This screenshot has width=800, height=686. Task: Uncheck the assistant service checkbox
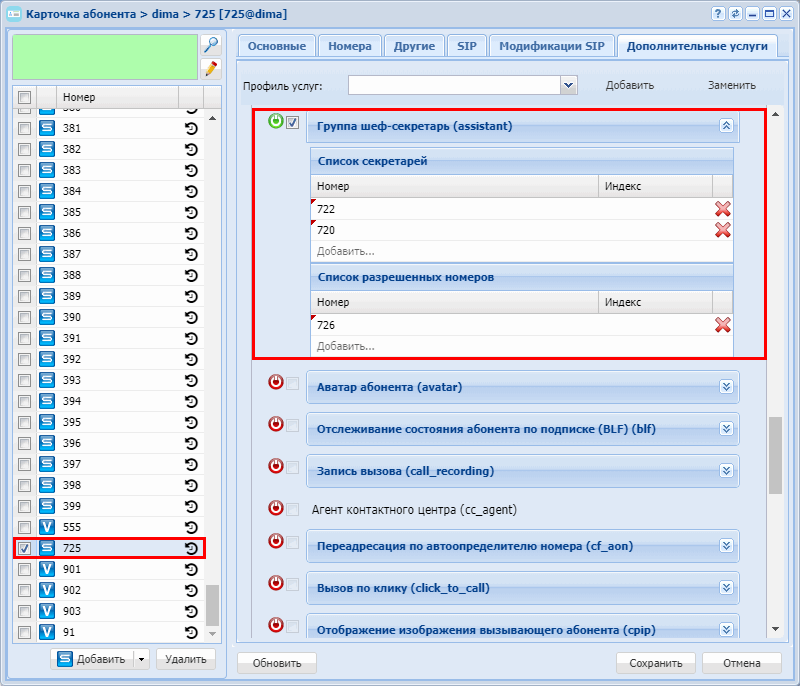tap(292, 122)
